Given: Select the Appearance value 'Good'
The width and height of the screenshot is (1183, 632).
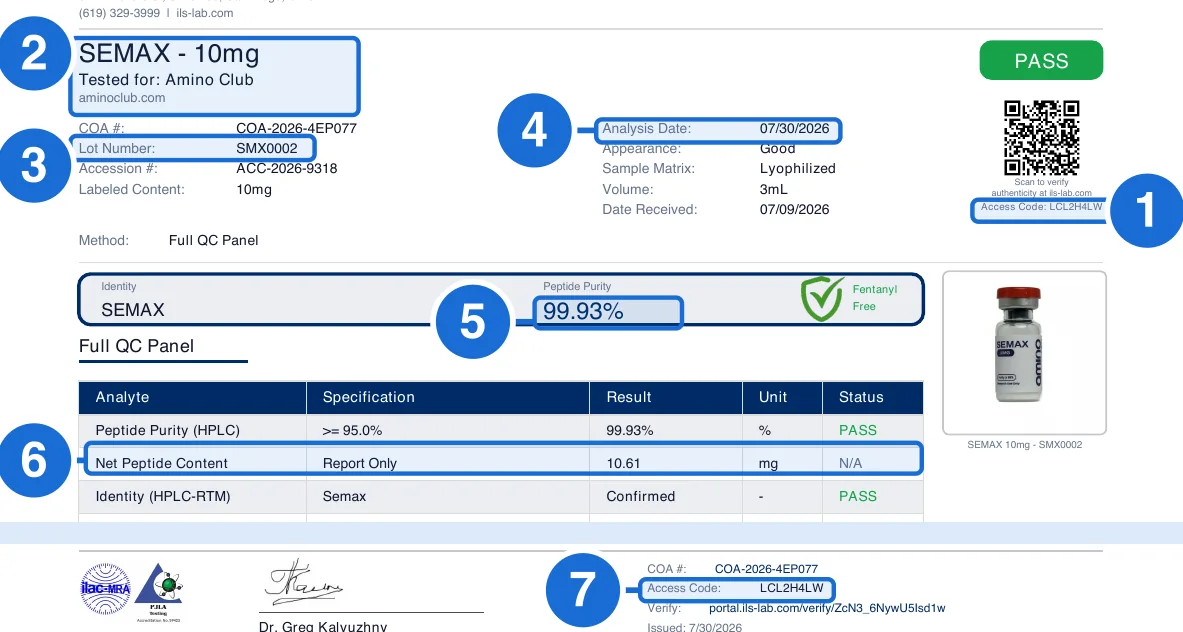Looking at the screenshot, I should (x=777, y=149).
